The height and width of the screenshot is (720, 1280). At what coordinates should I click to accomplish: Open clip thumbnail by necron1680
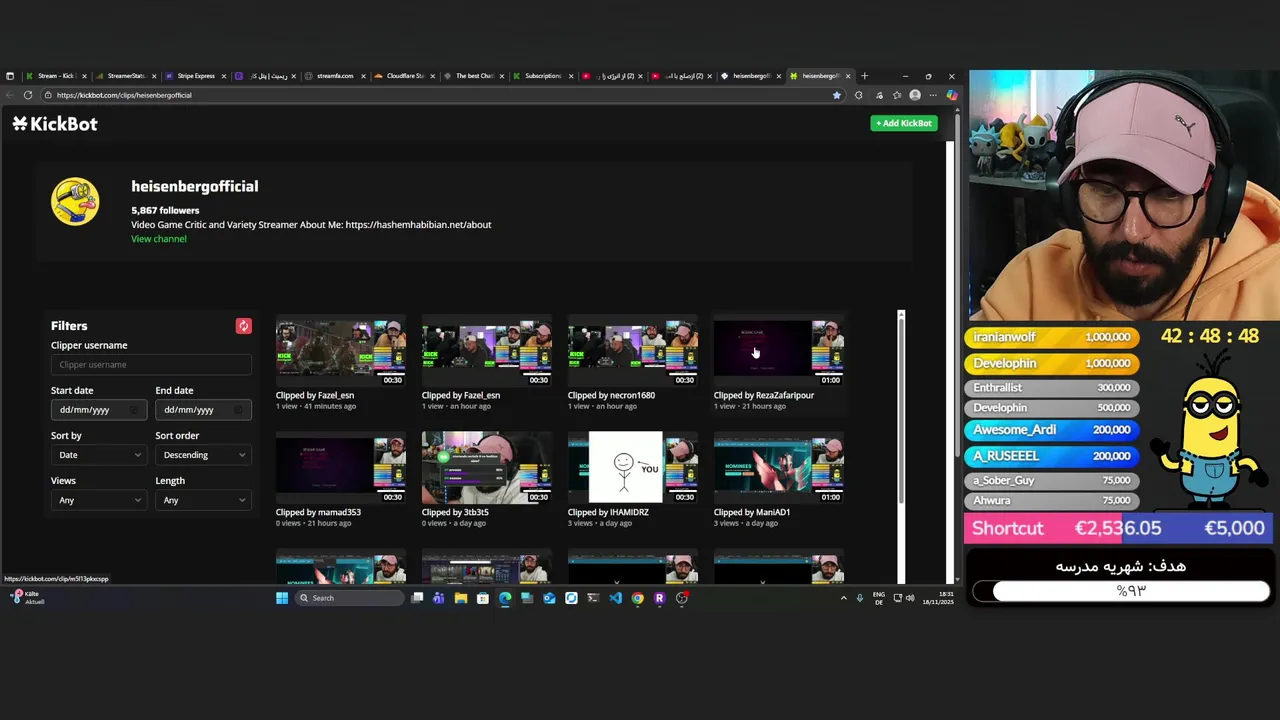632,352
